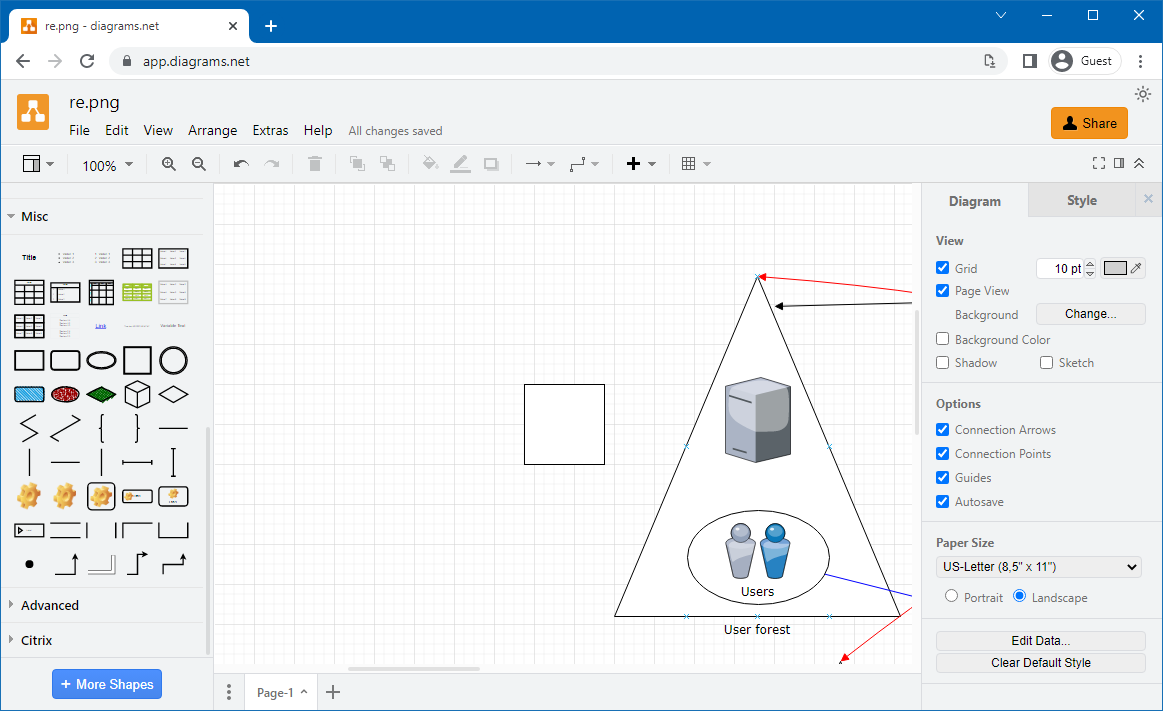Open the Paper Size dropdown
The image size is (1163, 711).
(x=1038, y=566)
